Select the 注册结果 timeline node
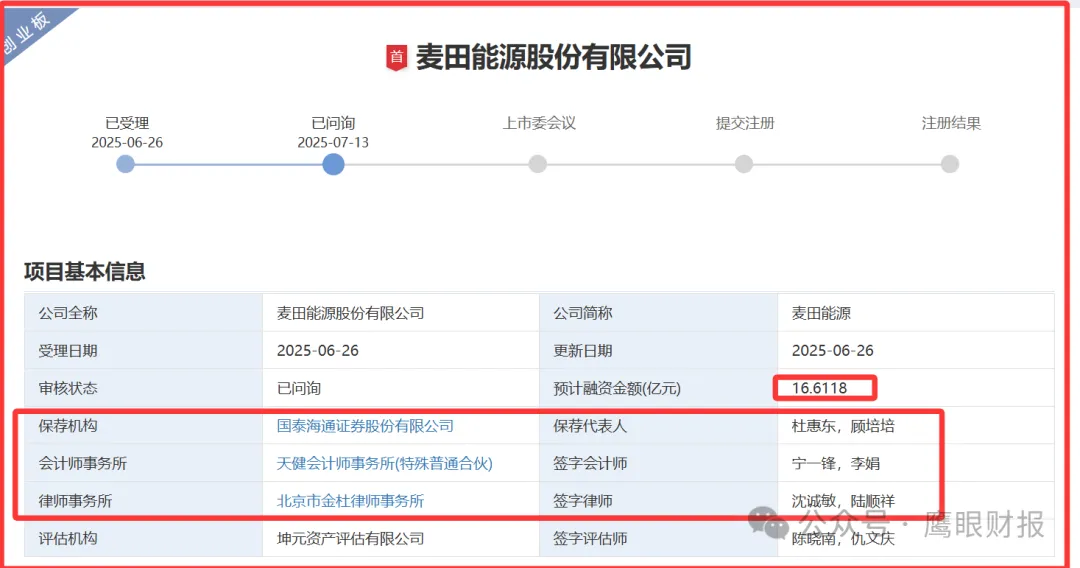Viewport: 1080px width, 568px height. (950, 164)
